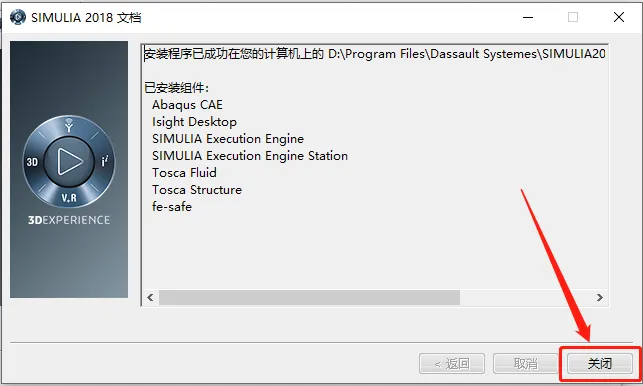The image size is (643, 386).
Task: Click the Tosca Fluid line
Action: pos(184,173)
